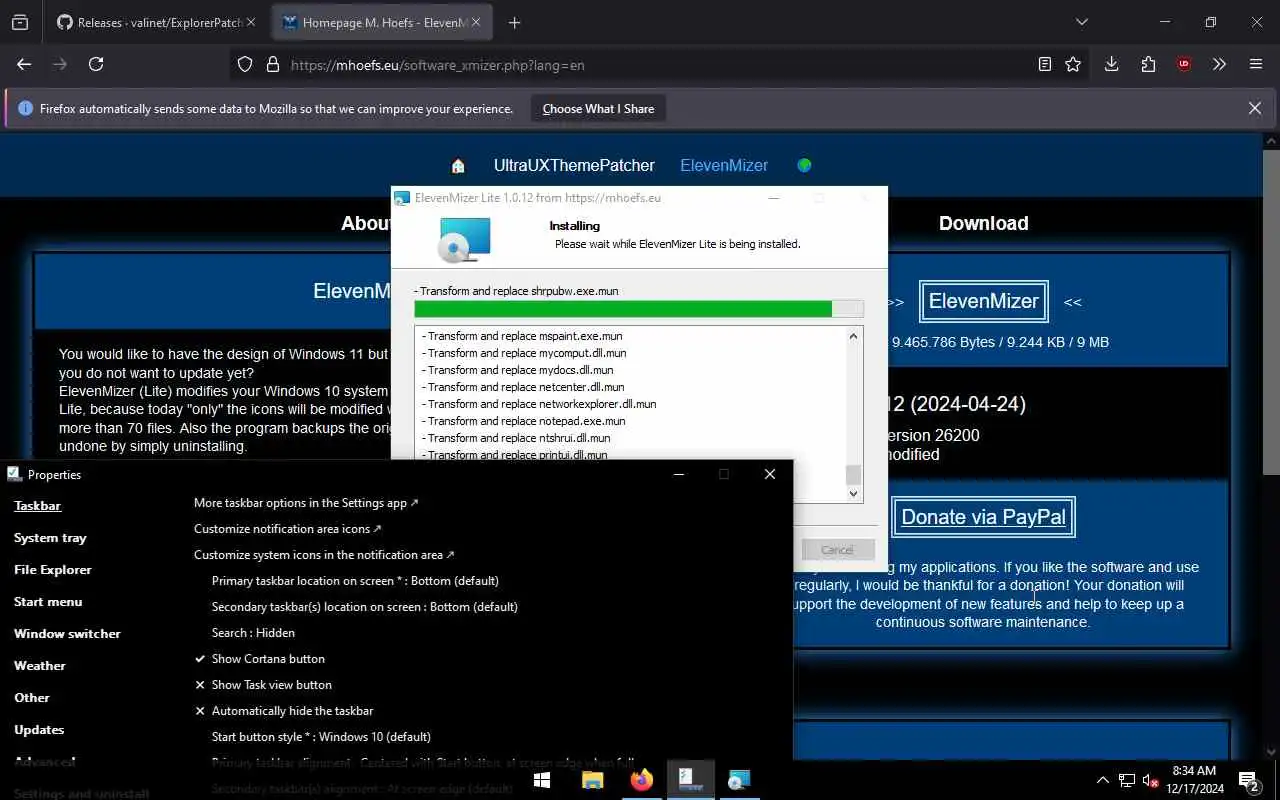Select Weather section in Properties
Viewport: 1280px width, 800px height.
coord(39,666)
